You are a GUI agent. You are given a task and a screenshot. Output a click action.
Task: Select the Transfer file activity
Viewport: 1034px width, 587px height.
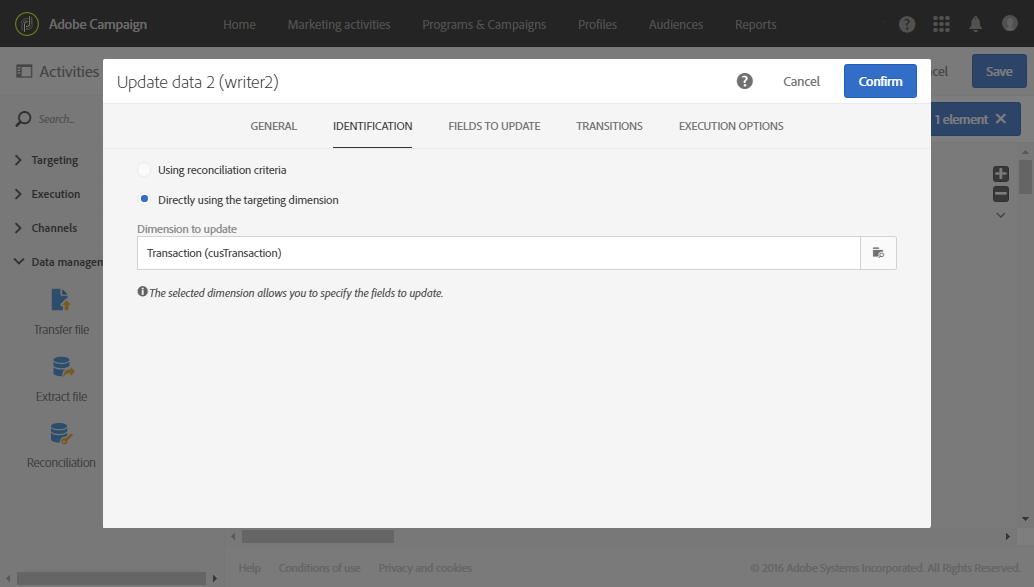pyautogui.click(x=61, y=312)
